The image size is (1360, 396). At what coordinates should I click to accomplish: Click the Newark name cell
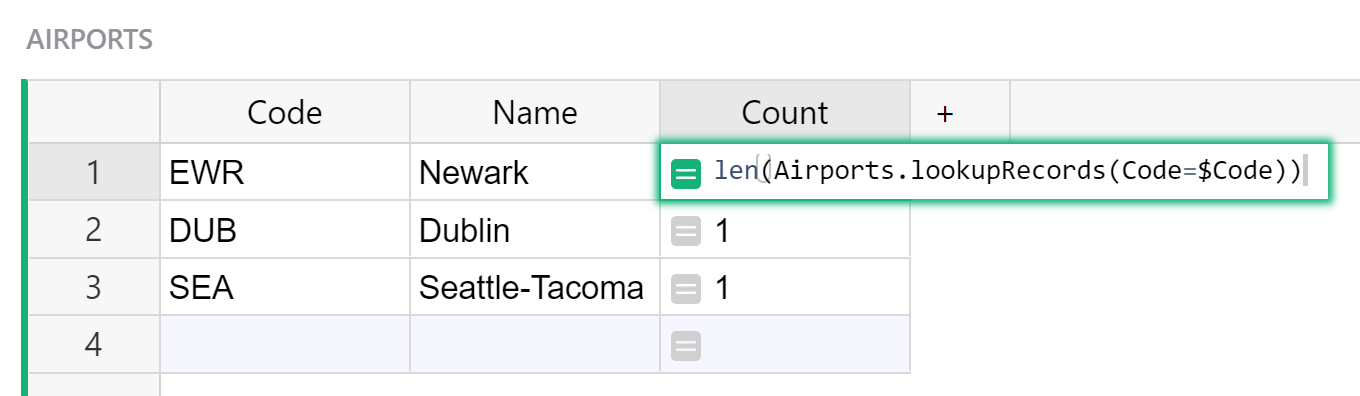[535, 173]
